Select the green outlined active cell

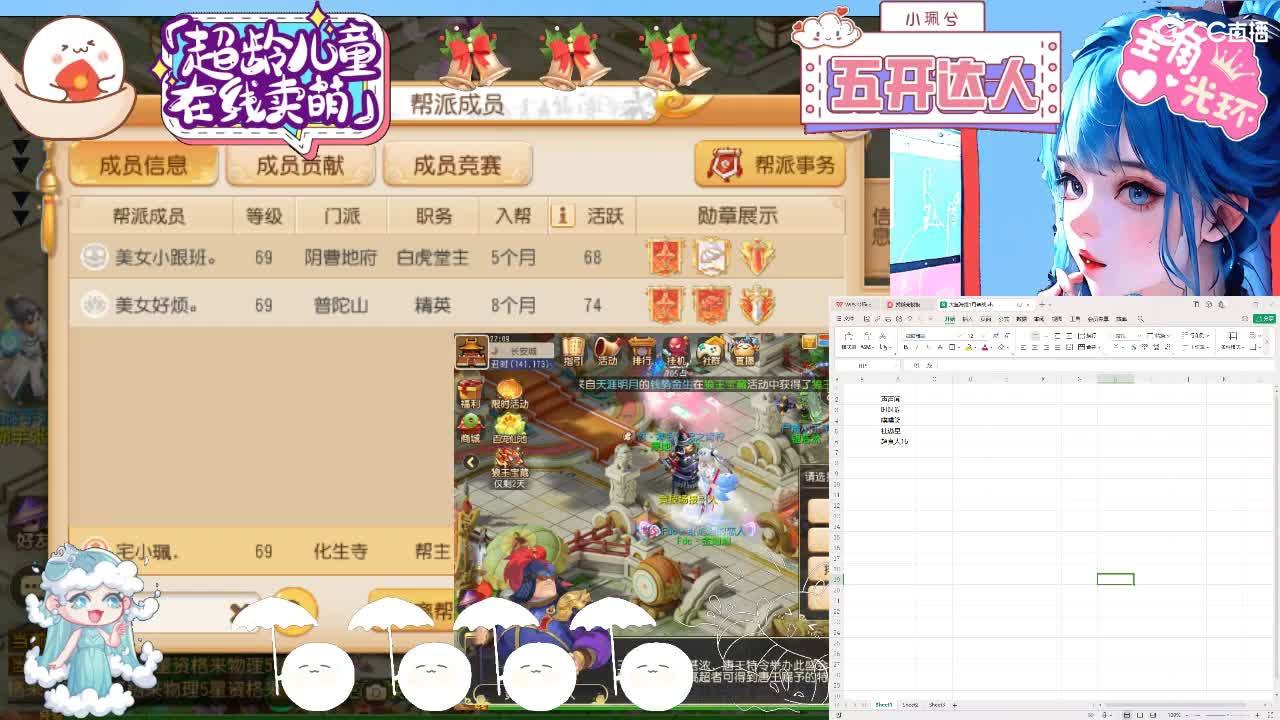[1115, 579]
